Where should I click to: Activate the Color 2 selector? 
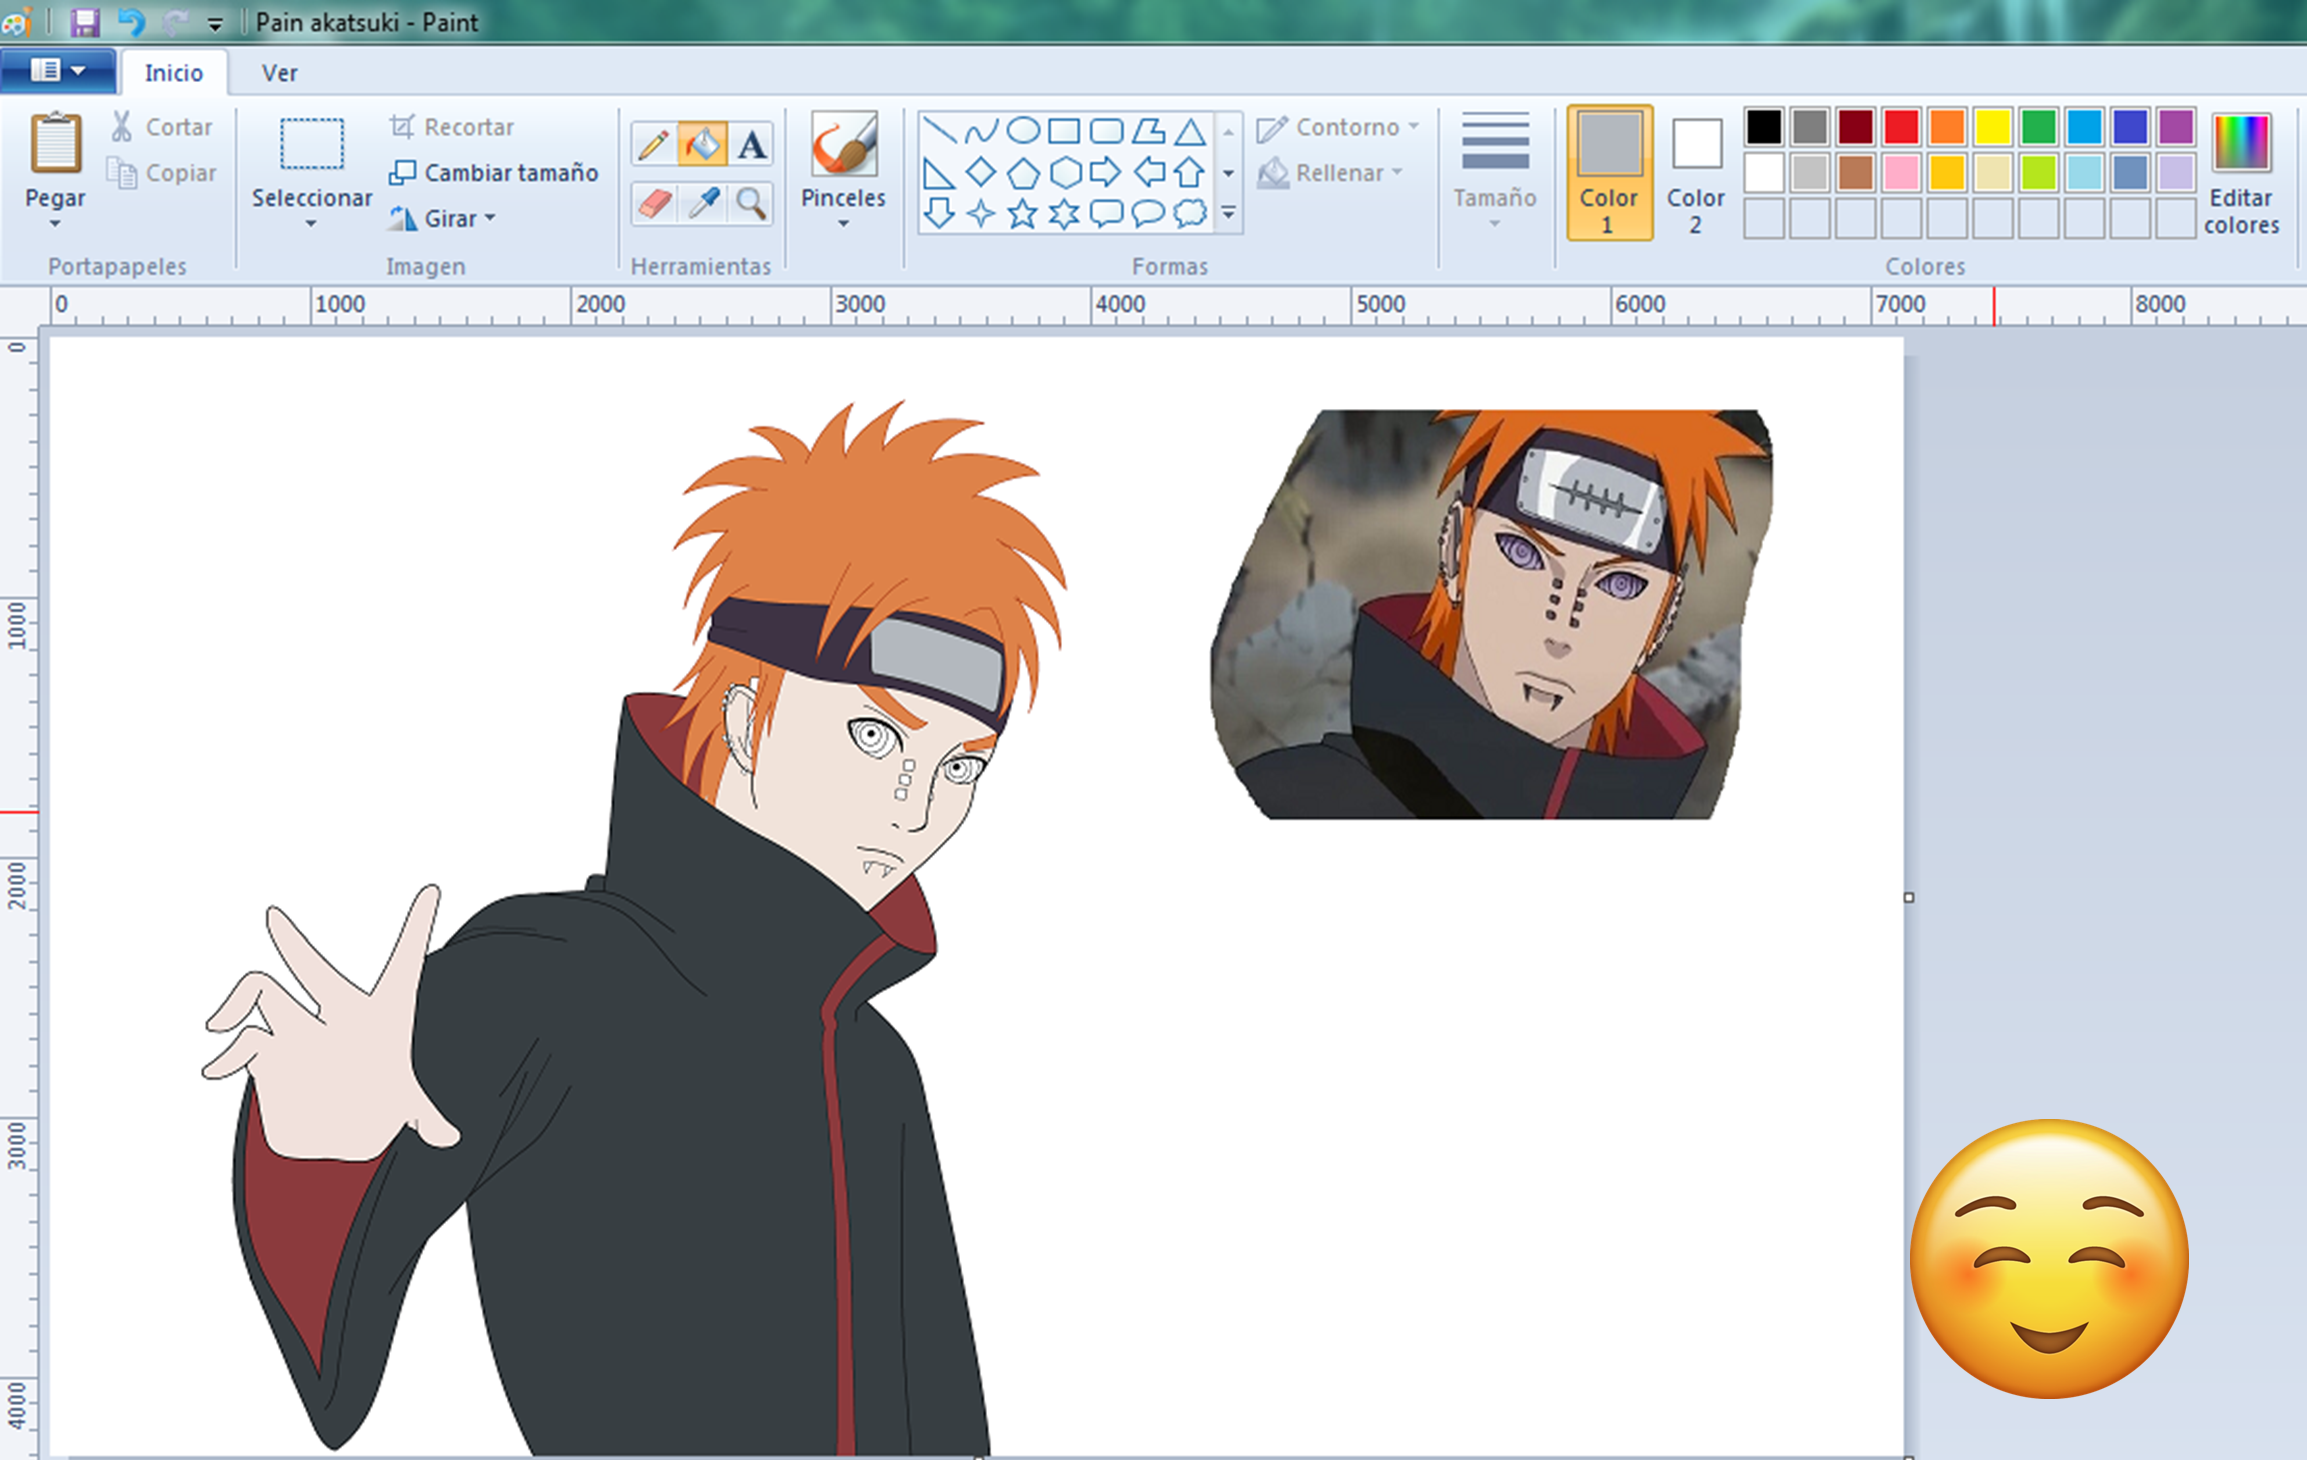point(1695,173)
